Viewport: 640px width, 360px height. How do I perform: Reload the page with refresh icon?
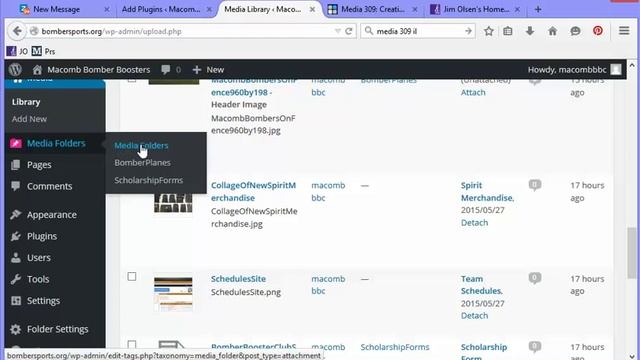click(349, 31)
